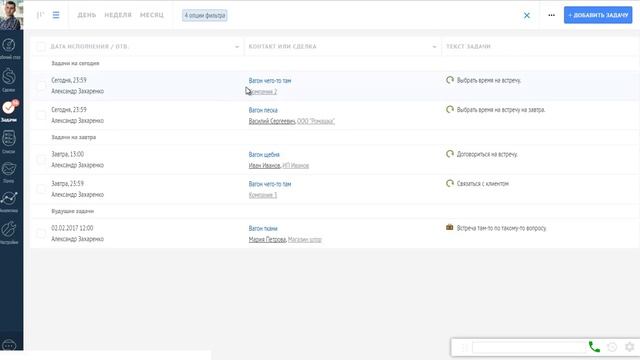Open the Settings (Настройки) wrench icon
640x360 pixels.
pos(9,229)
